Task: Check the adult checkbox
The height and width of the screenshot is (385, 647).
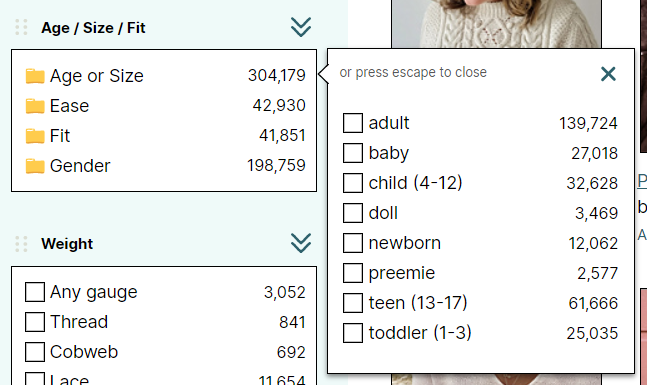Action: coord(353,123)
